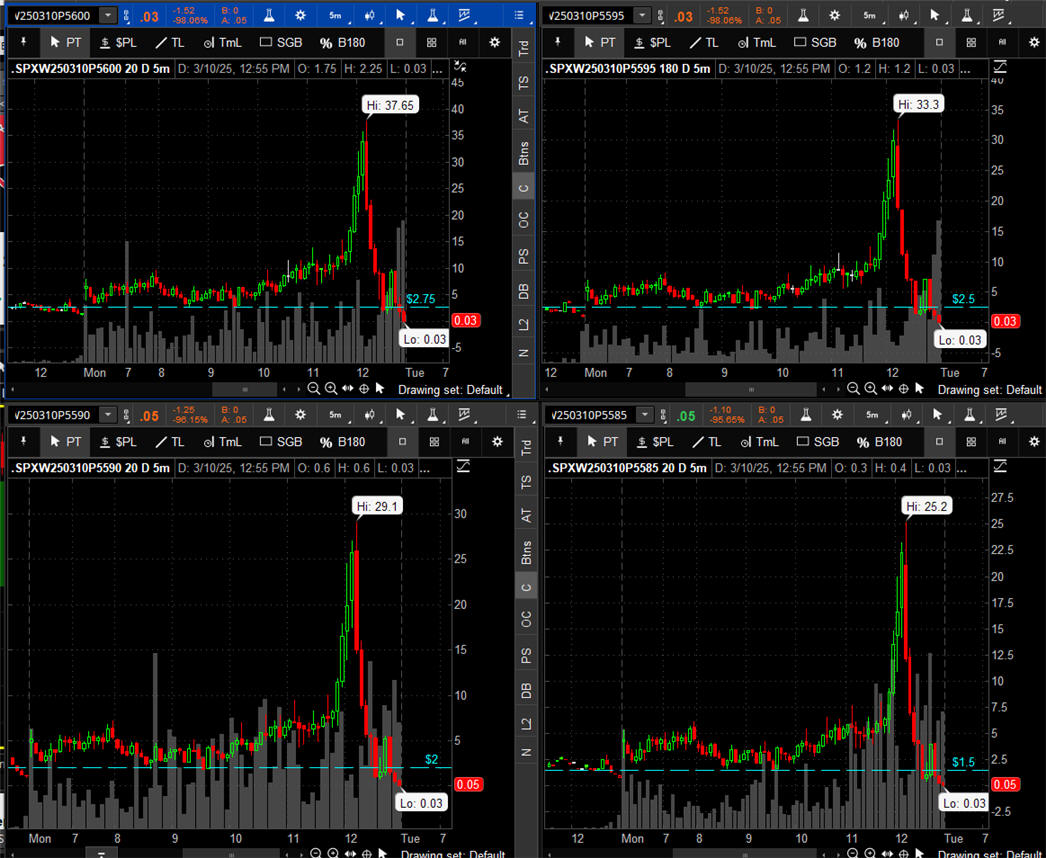
Task: Click crosshair pan icon under P5600 chart
Action: coord(364,389)
